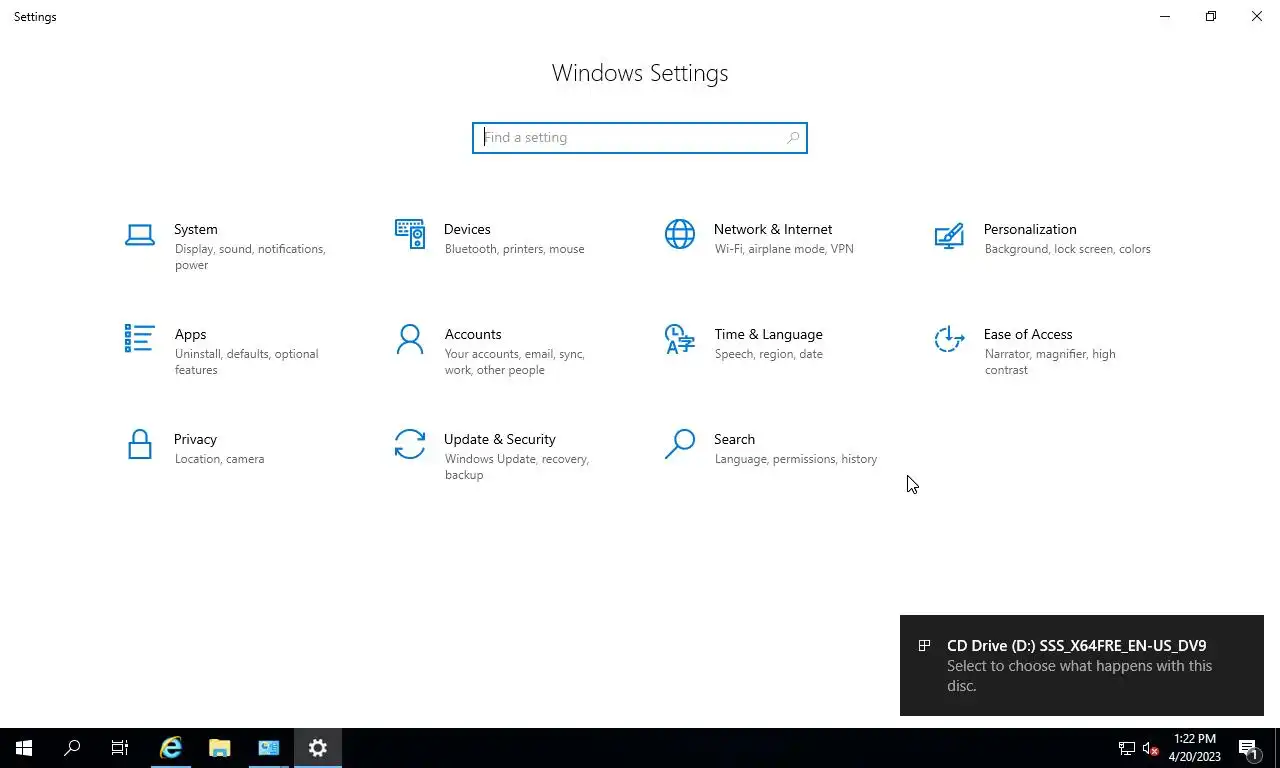Click 'Uninstall, defaults, optional features' text
1280x768 pixels.
pyautogui.click(x=246, y=362)
